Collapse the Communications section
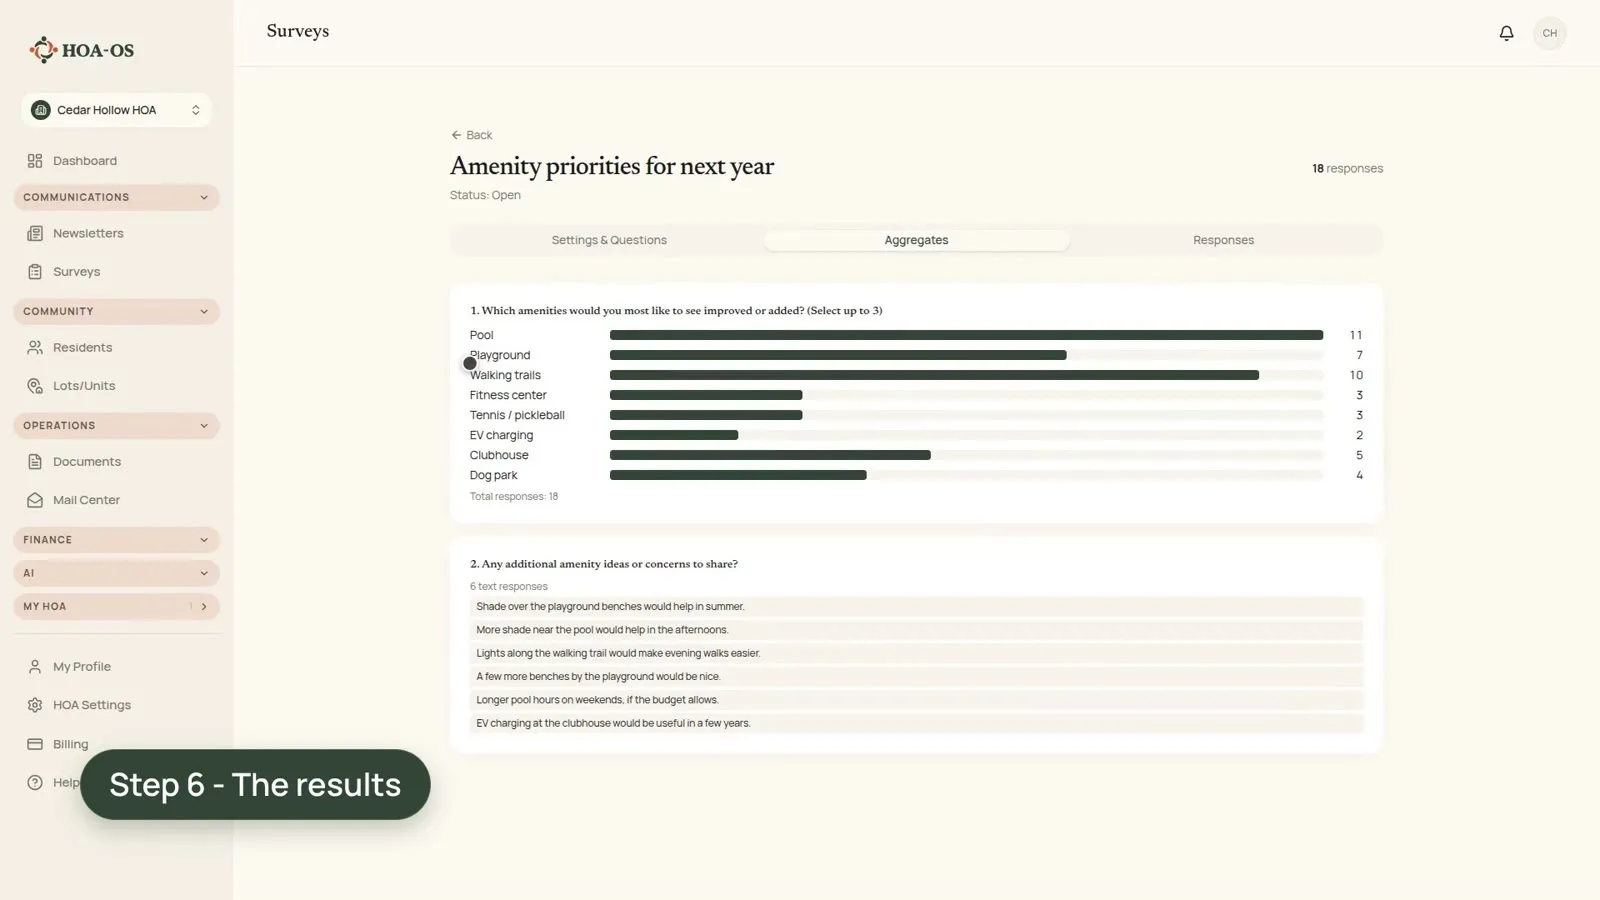The height and width of the screenshot is (900, 1600). click(x=116, y=197)
